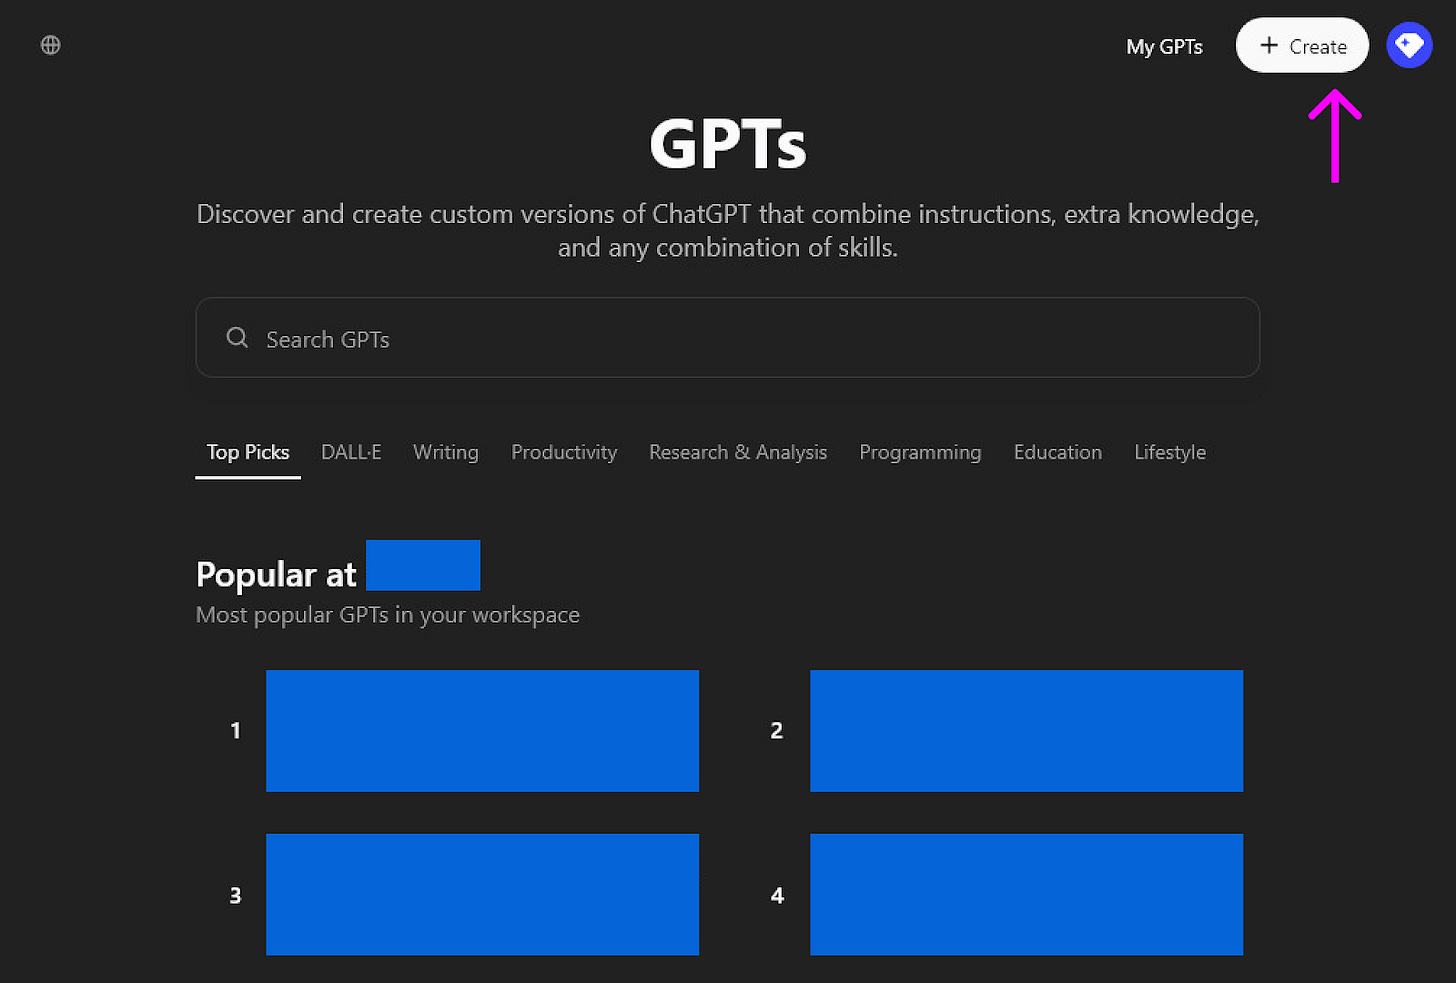This screenshot has height=983, width=1456.
Task: Select the Top Picks tab
Action: tap(248, 452)
